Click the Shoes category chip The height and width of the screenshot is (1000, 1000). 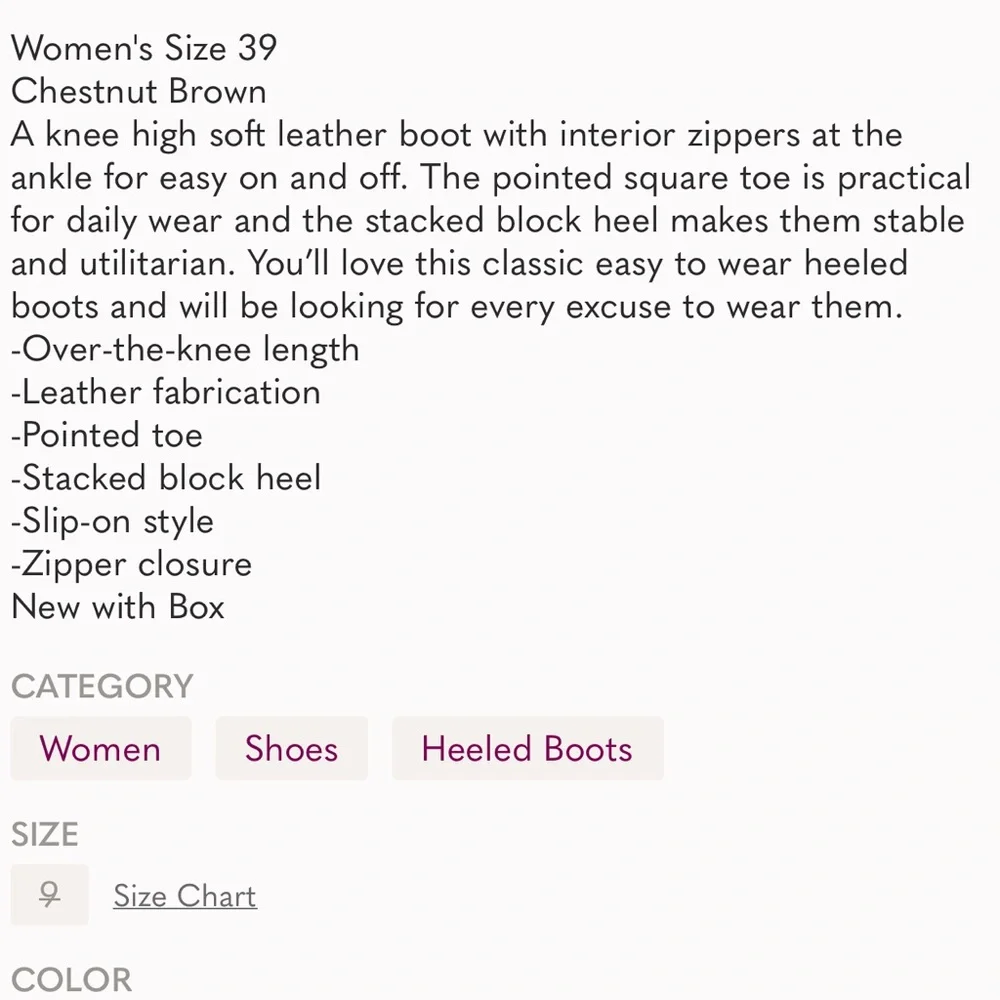291,748
